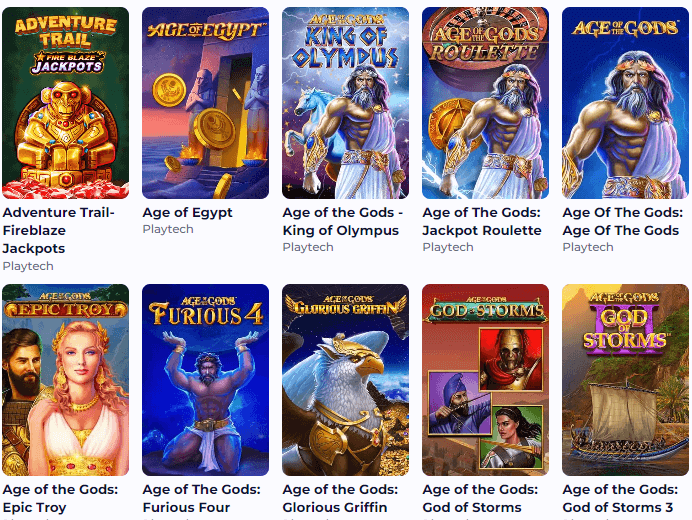This screenshot has width=692, height=520.
Task: Open the Age of Egypt game thumbnail
Action: [x=205, y=103]
